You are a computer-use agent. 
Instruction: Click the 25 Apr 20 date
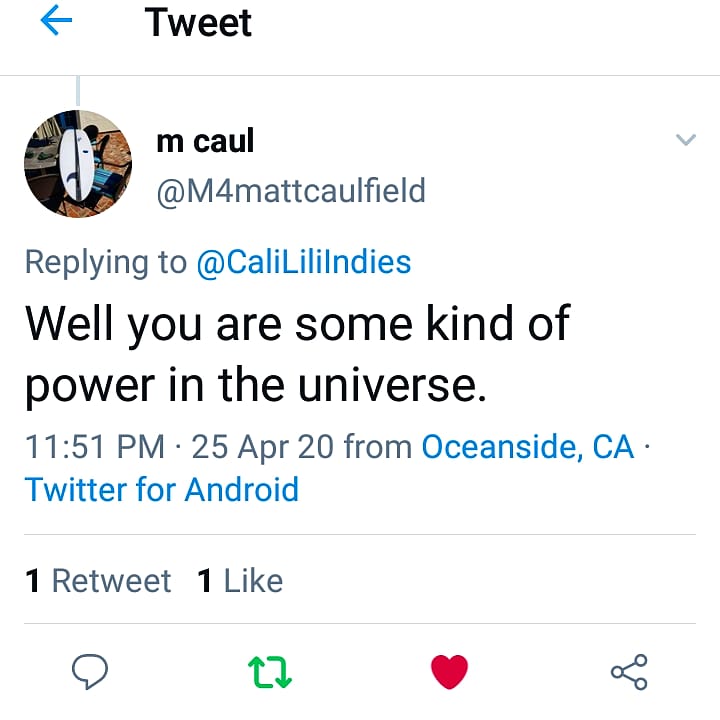click(262, 446)
